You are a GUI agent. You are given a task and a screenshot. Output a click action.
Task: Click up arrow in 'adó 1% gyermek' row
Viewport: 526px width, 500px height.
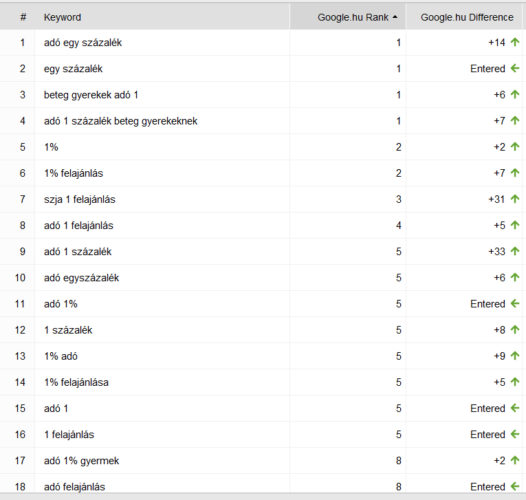point(515,460)
